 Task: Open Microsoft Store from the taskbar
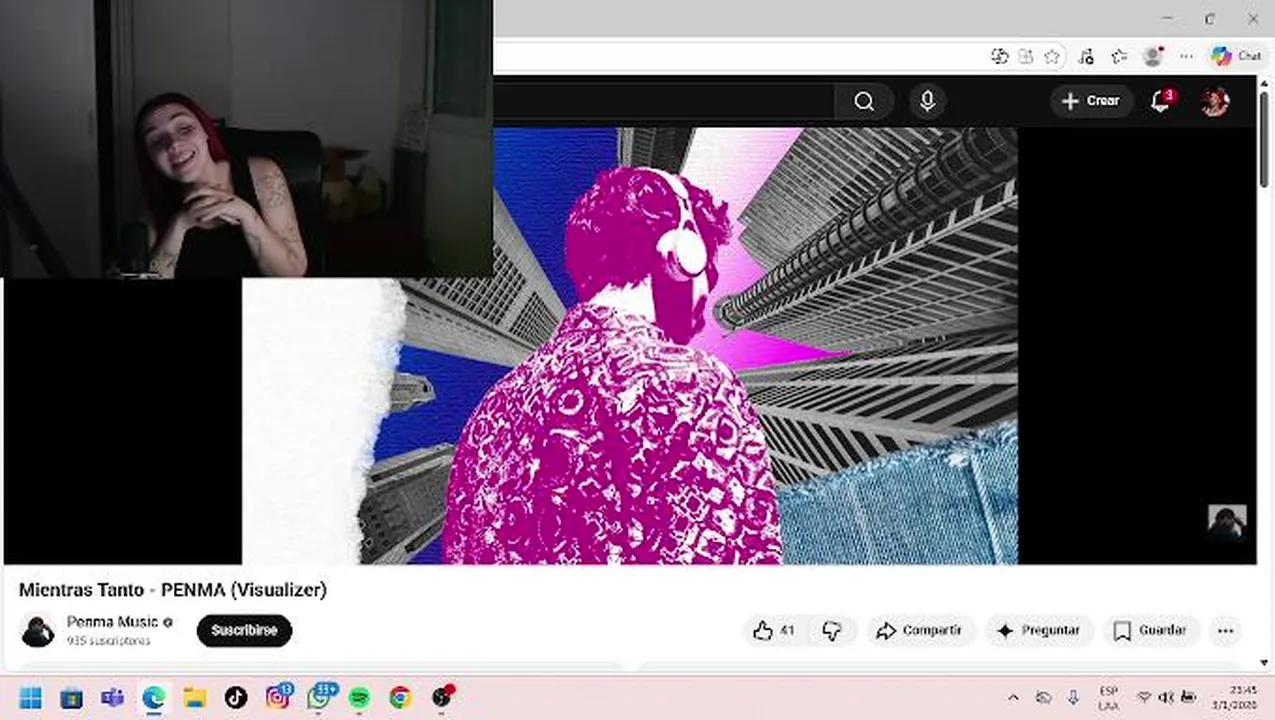tap(71, 697)
